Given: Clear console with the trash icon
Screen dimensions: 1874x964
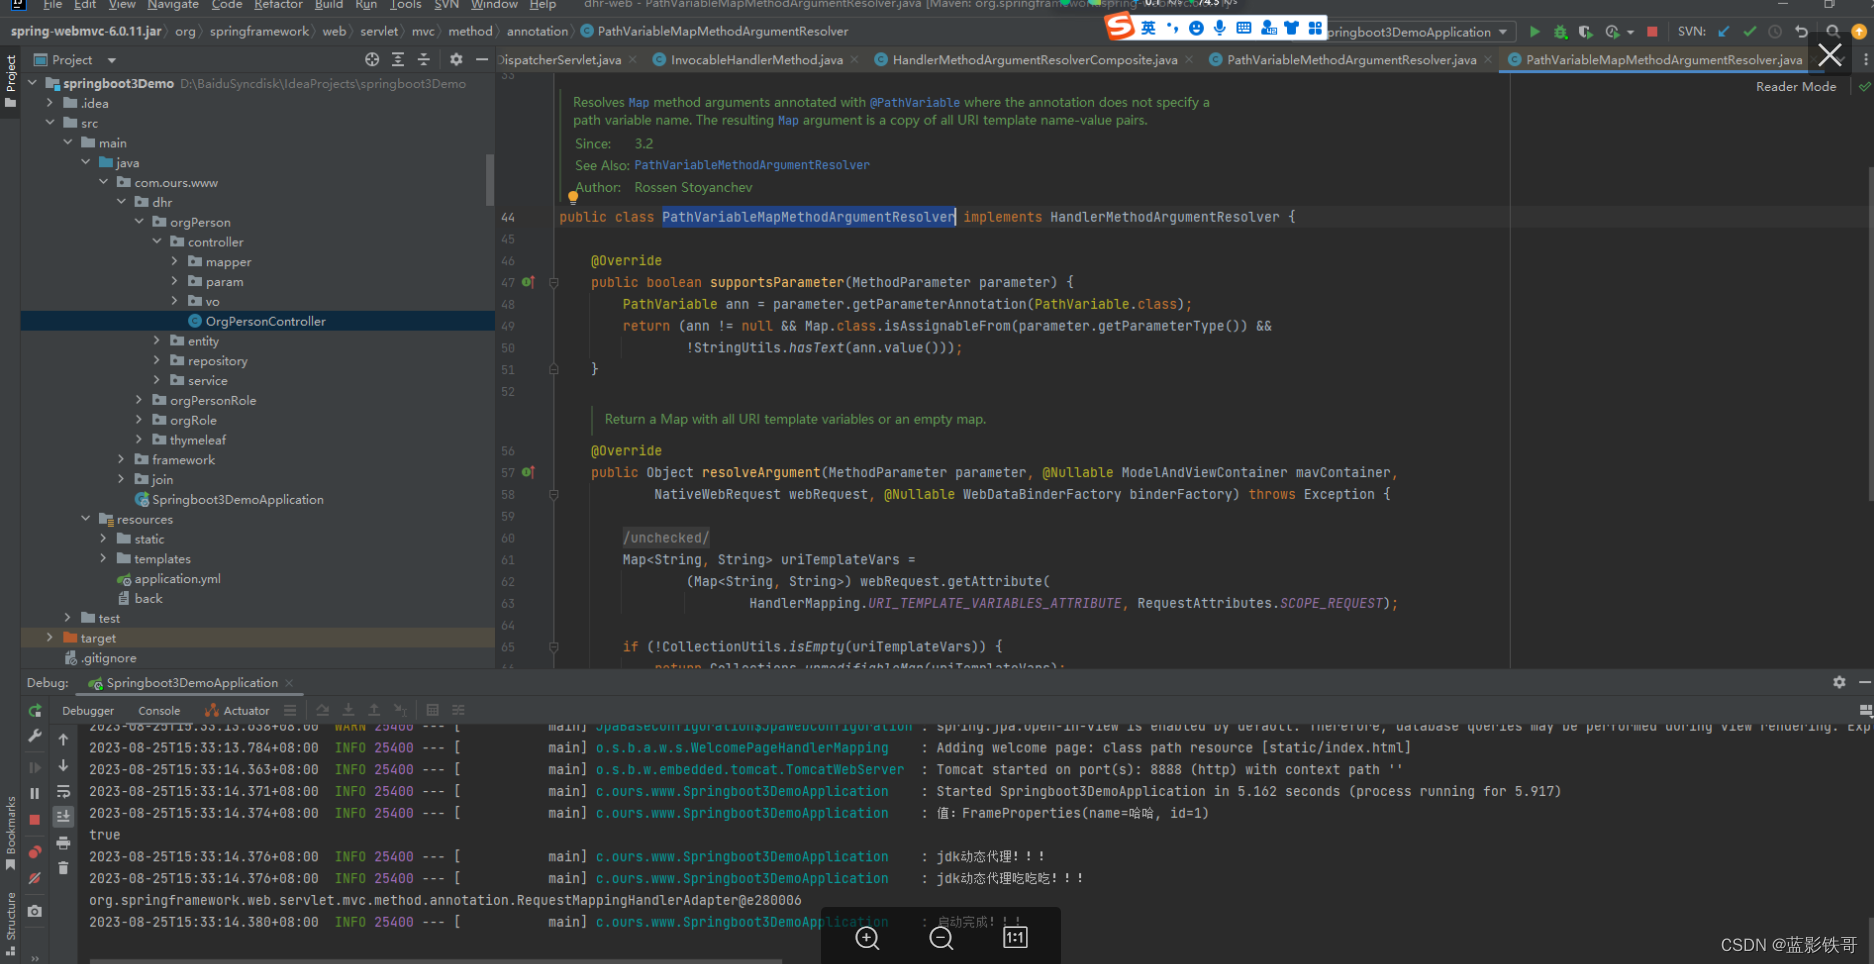Looking at the screenshot, I should point(63,868).
